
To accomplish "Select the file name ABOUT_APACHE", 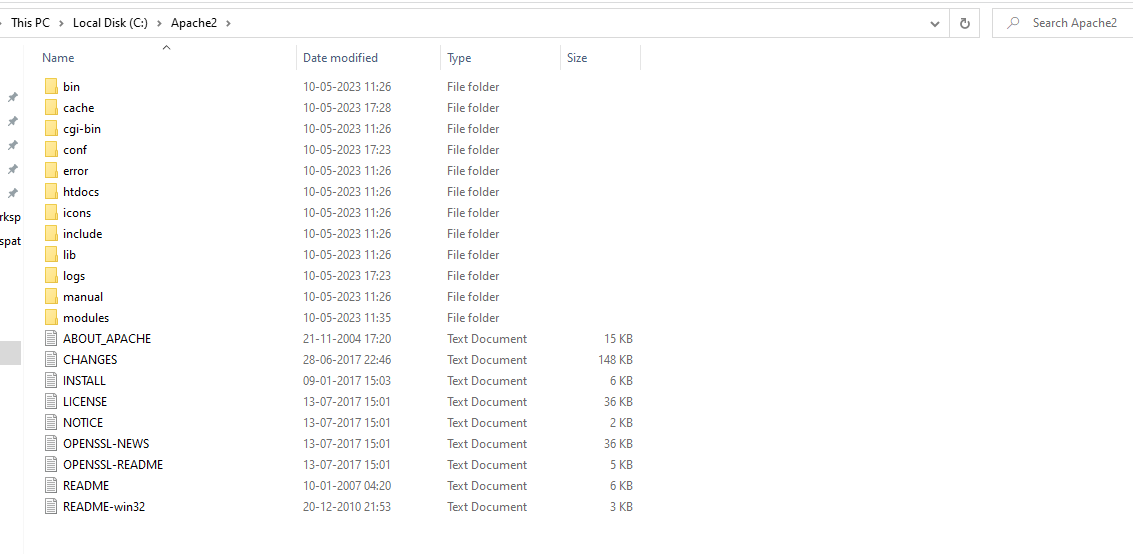I will click(107, 339).
